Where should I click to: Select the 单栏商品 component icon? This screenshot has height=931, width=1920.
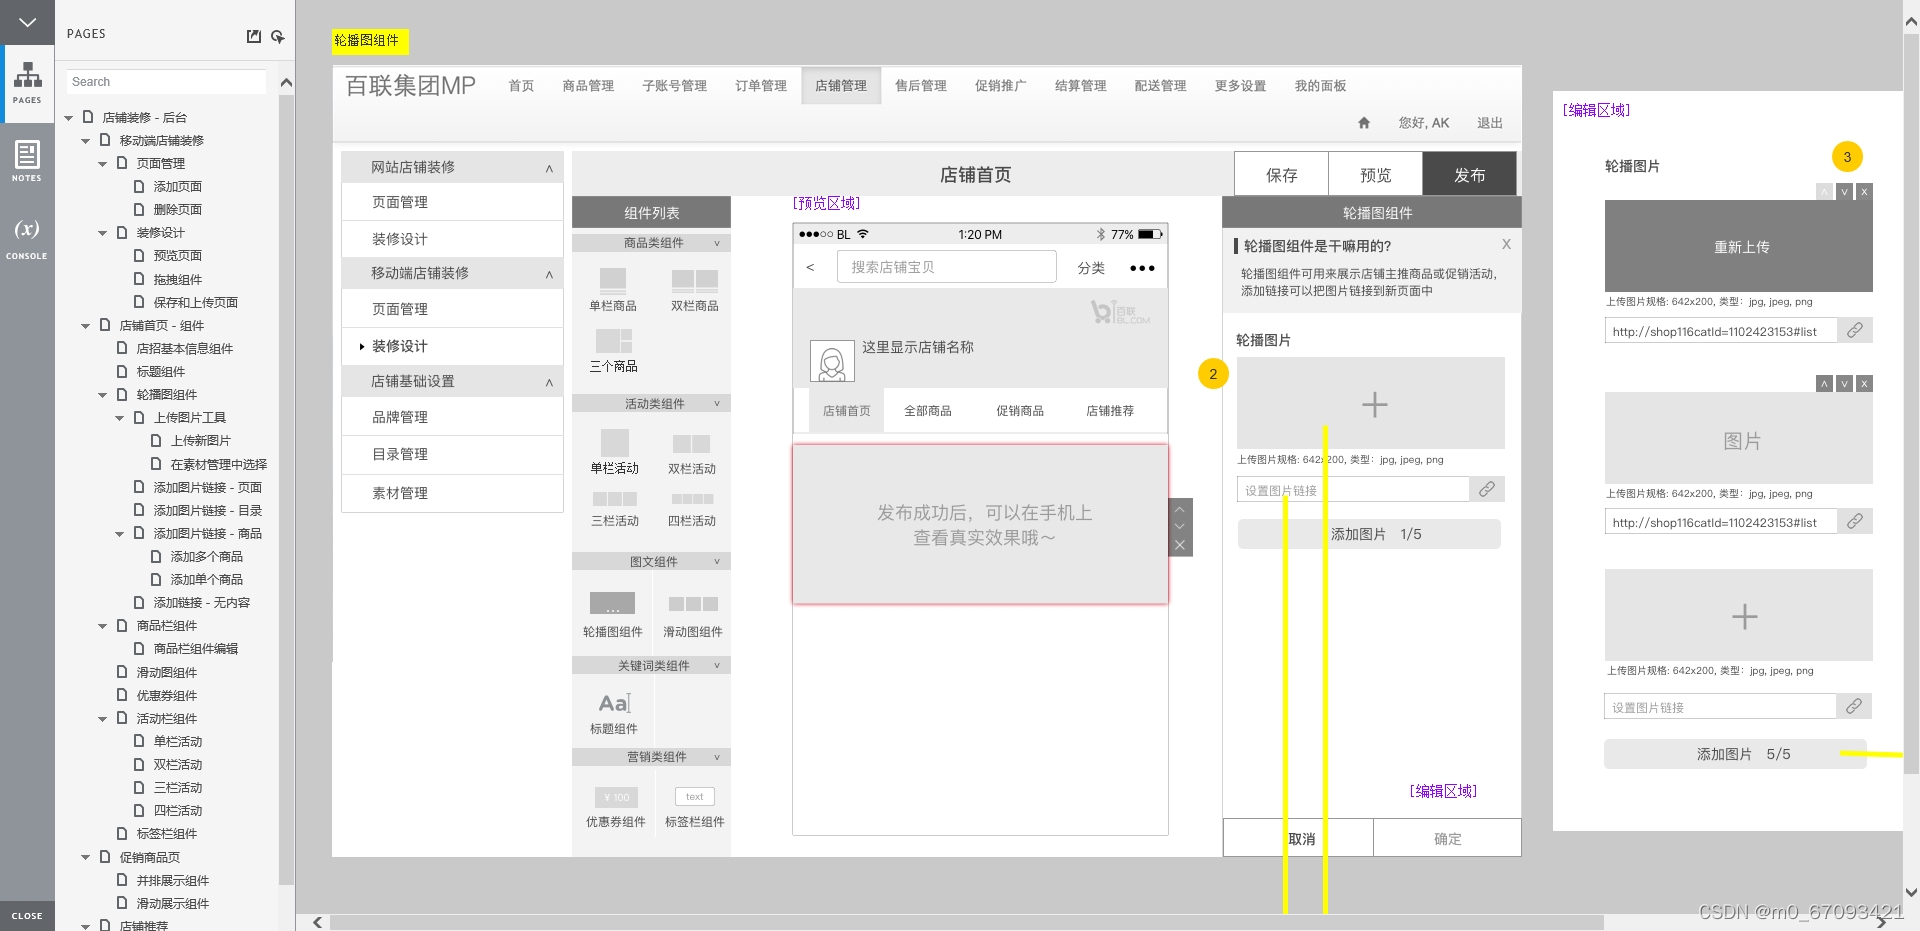[x=612, y=280]
